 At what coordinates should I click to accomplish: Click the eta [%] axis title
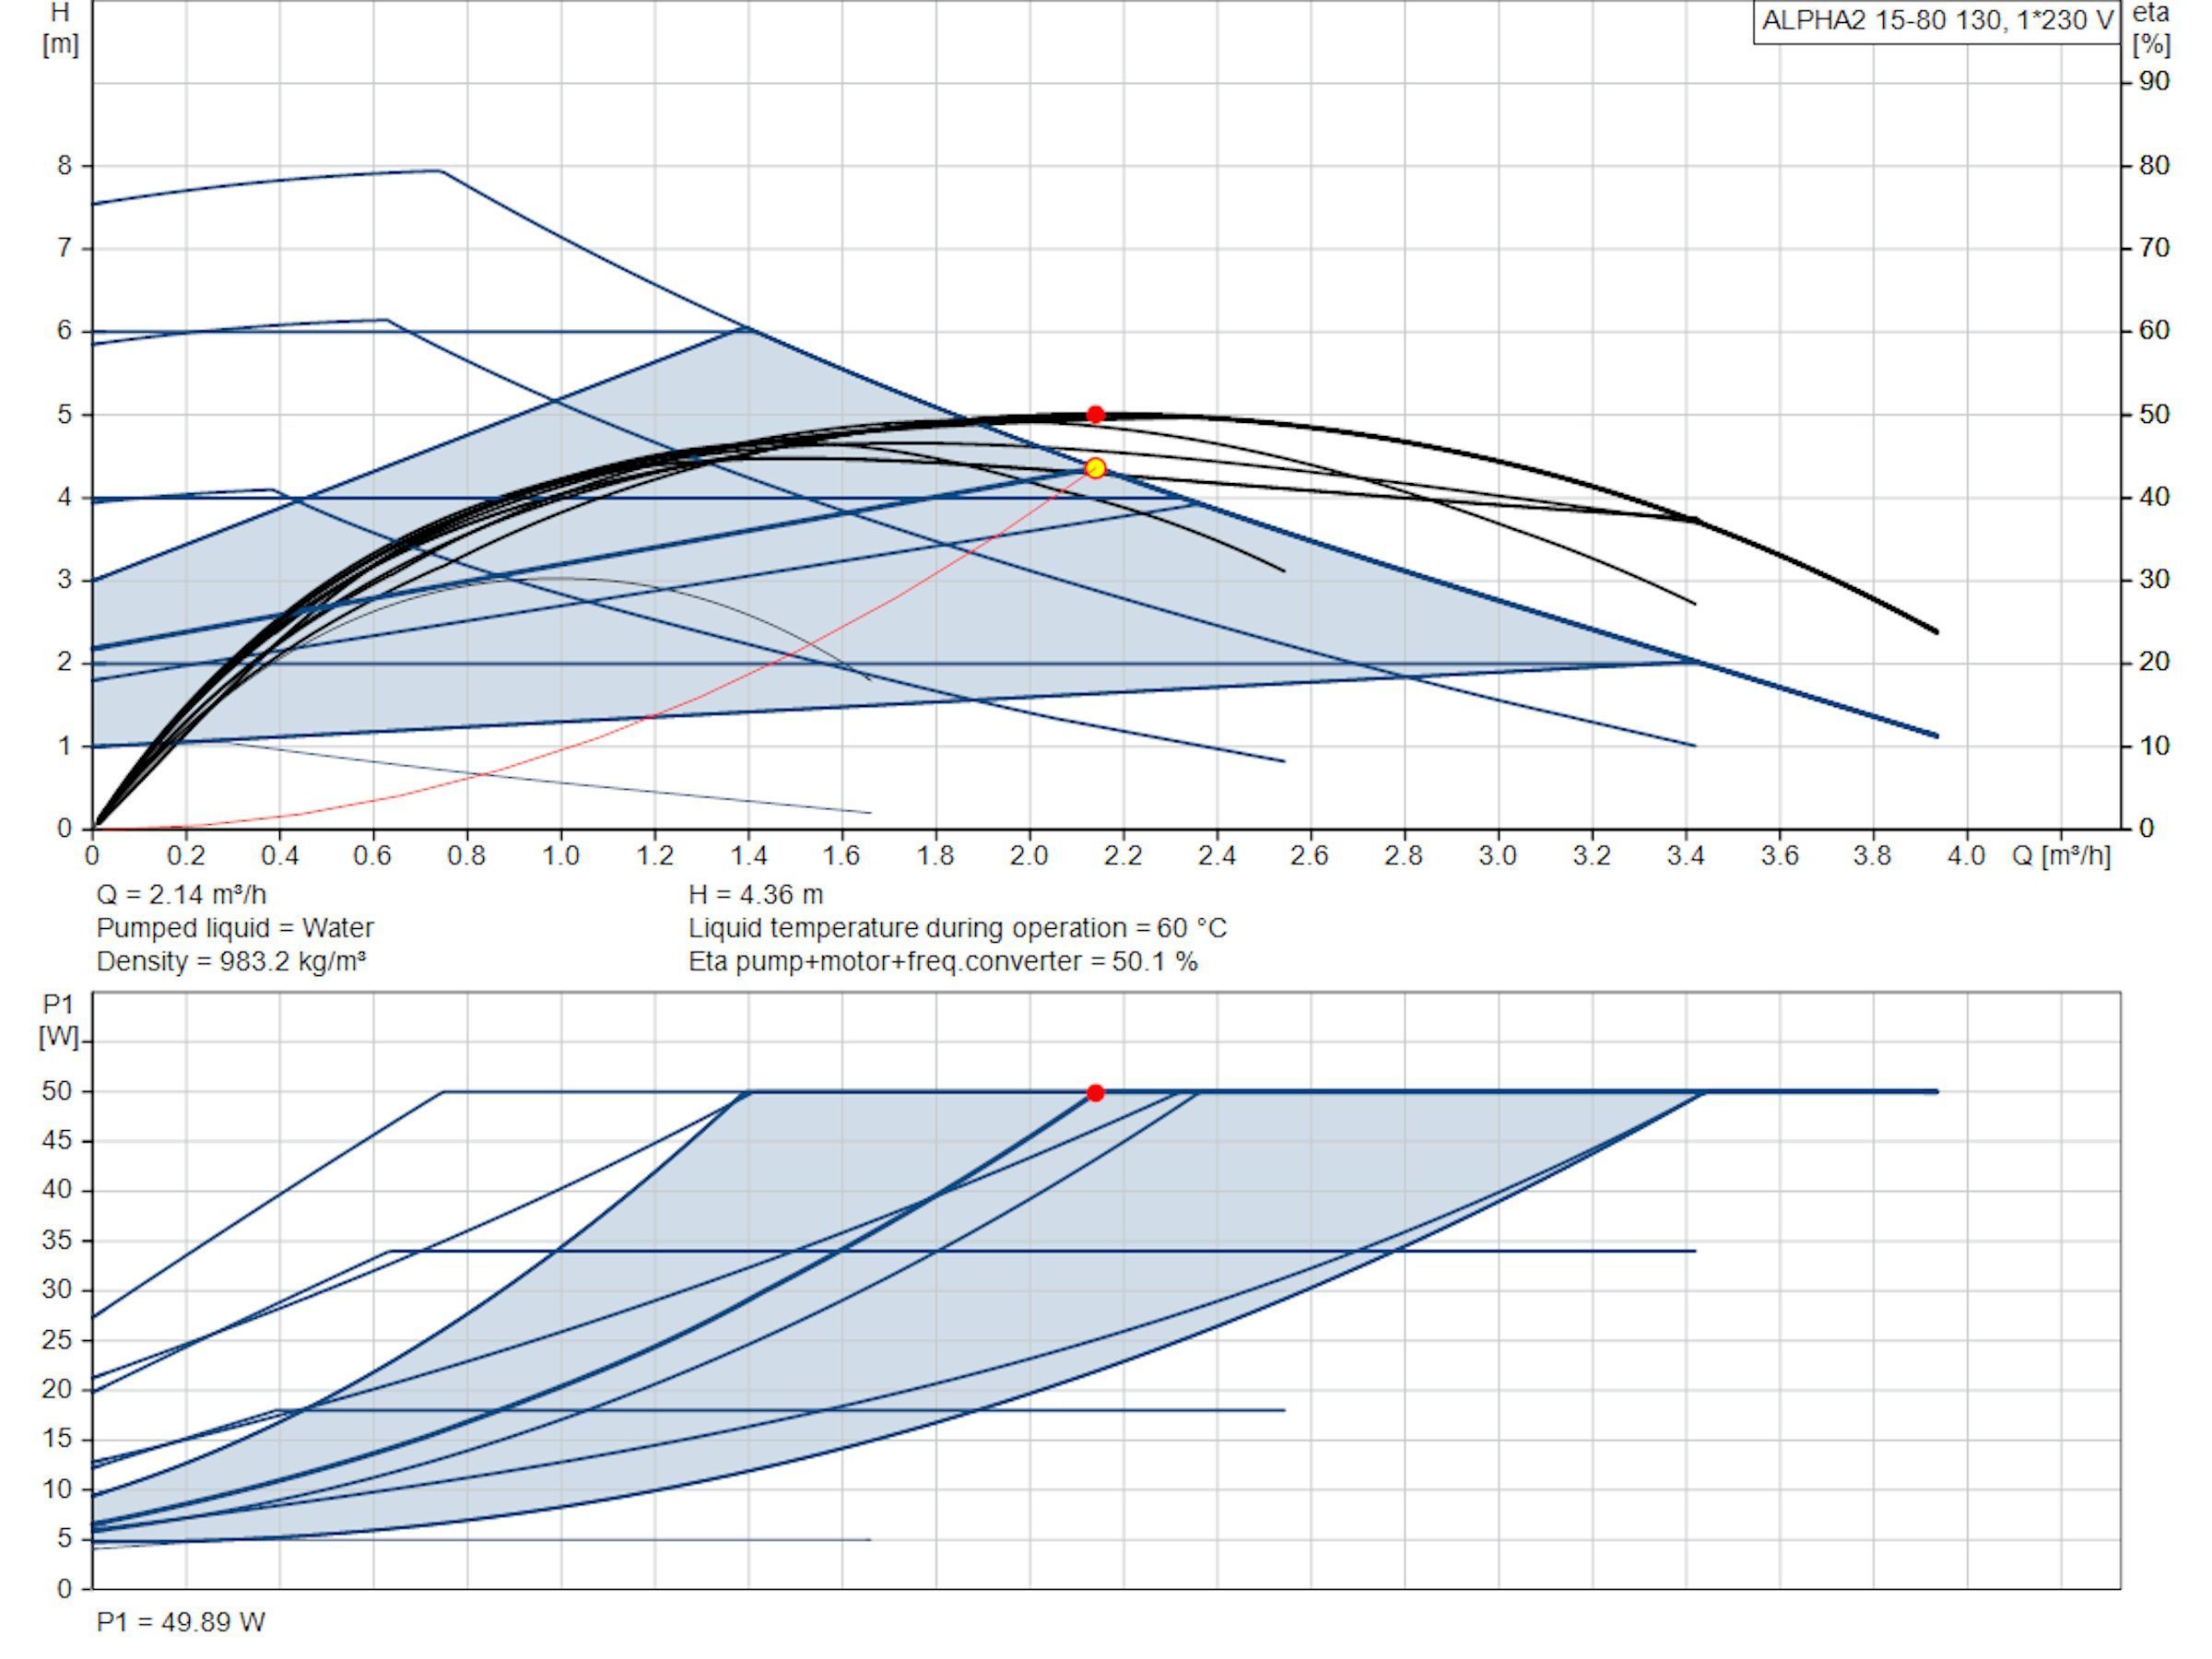pos(2151,29)
